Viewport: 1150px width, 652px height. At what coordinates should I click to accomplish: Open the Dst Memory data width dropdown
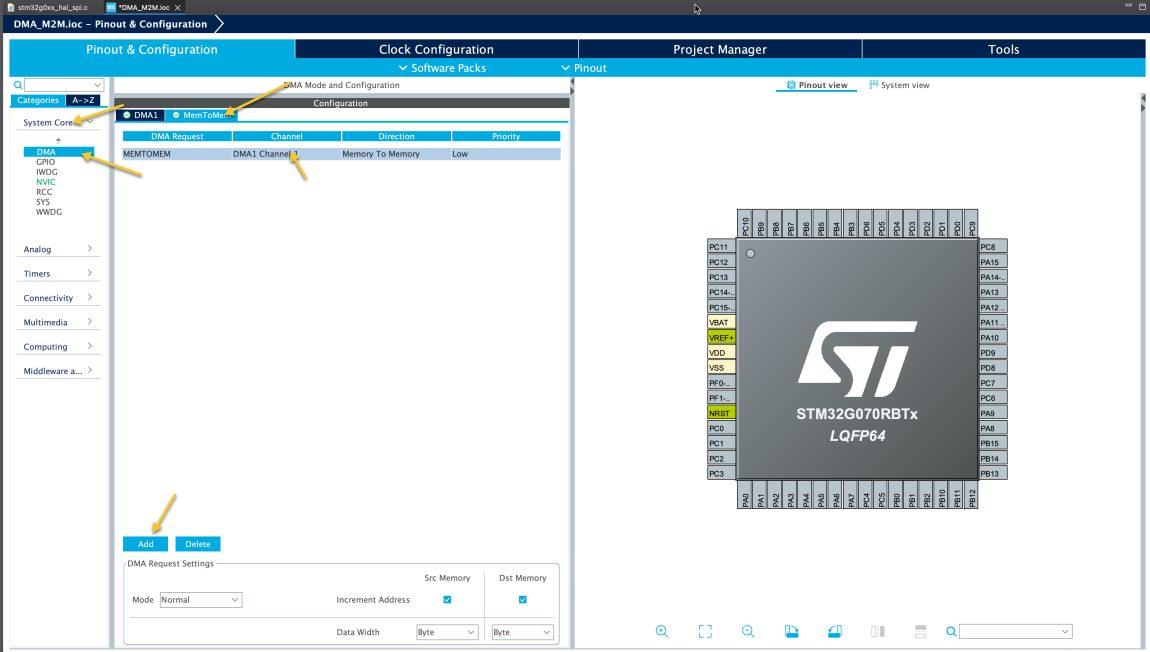[522, 631]
